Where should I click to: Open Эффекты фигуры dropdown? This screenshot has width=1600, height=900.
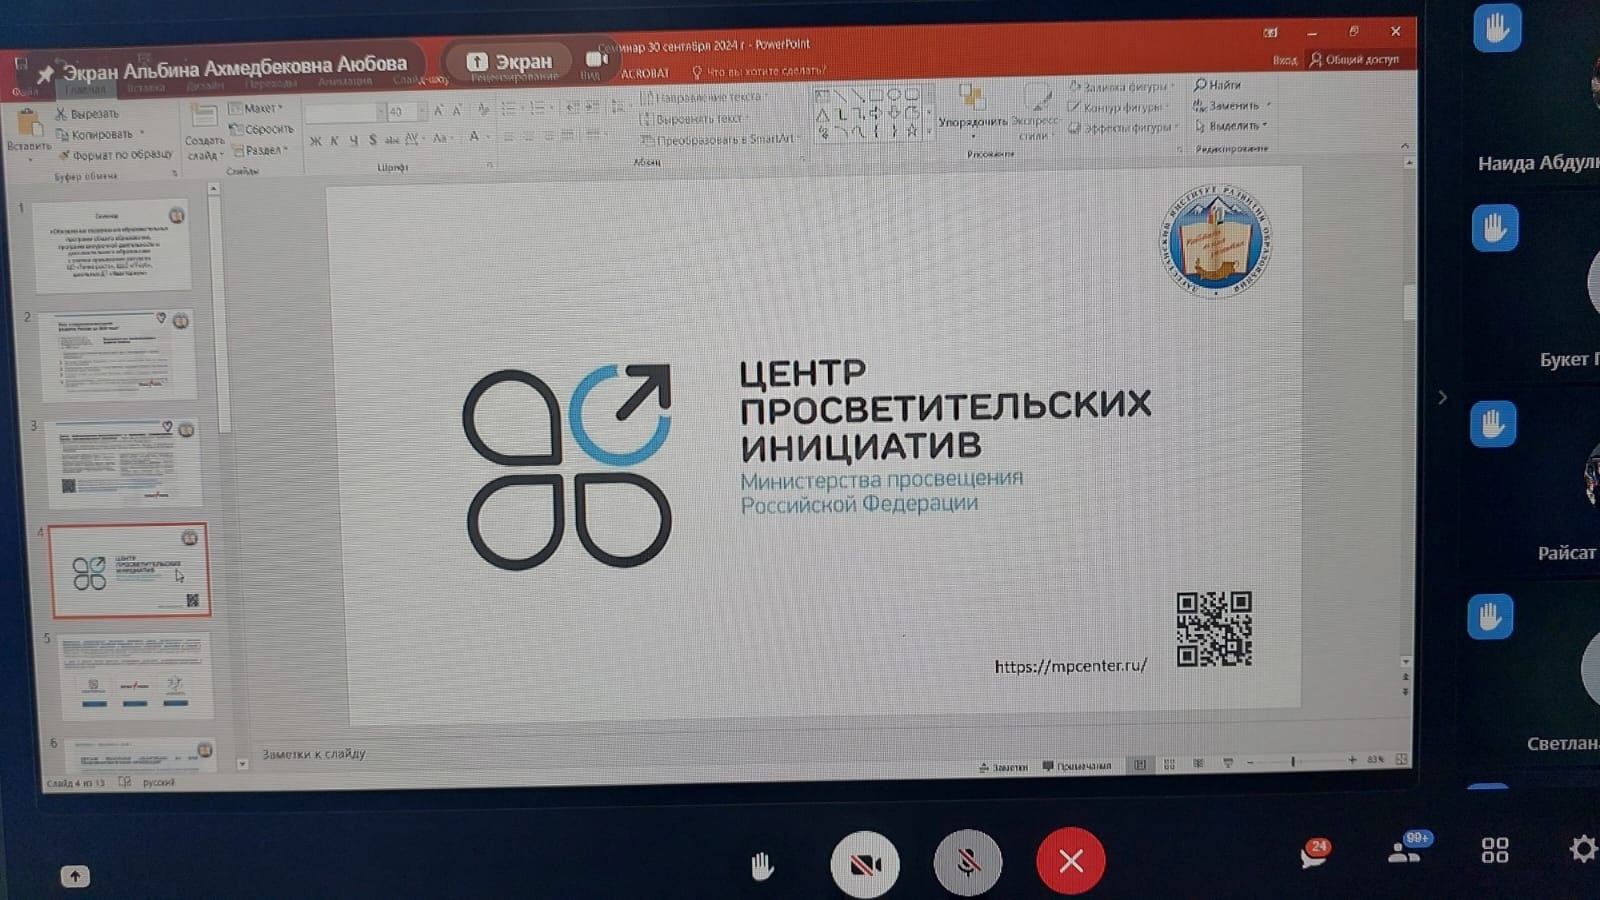pyautogui.click(x=1124, y=127)
